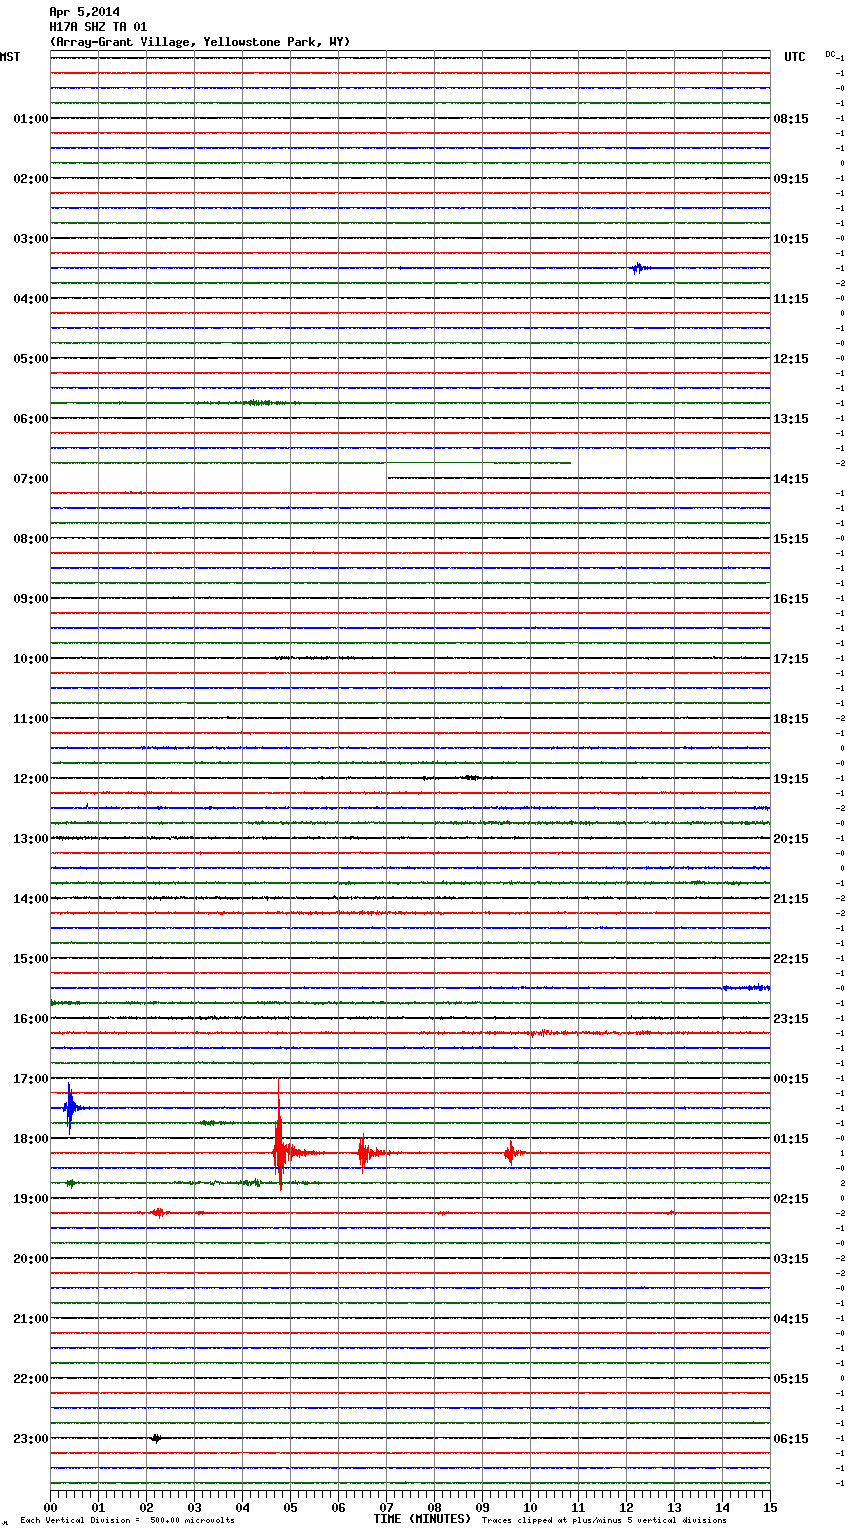Click the black event on the 23:00 trace
Image resolution: width=850 pixels, height=1534 pixels.
click(x=156, y=1438)
